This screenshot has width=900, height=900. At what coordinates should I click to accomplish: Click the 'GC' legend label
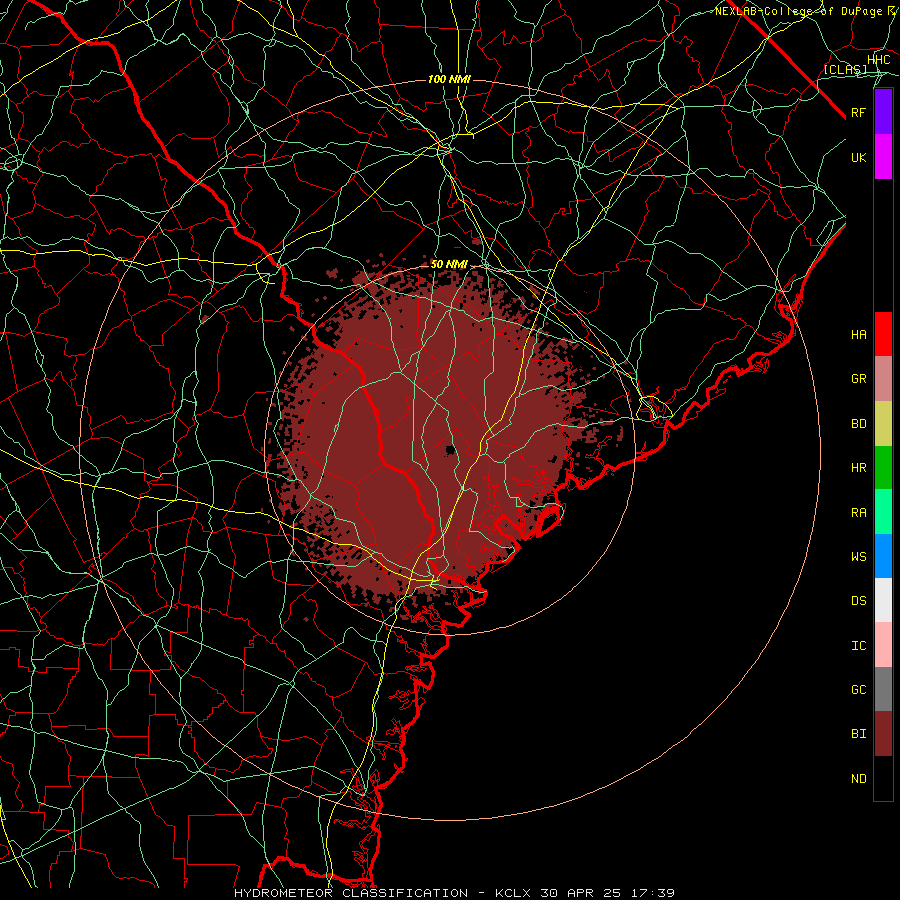point(859,690)
